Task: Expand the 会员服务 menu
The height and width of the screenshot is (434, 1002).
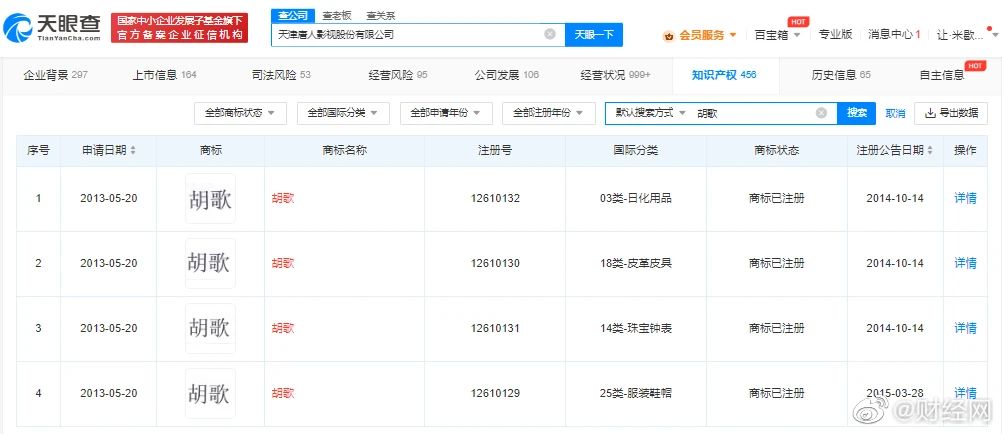Action: 707,35
